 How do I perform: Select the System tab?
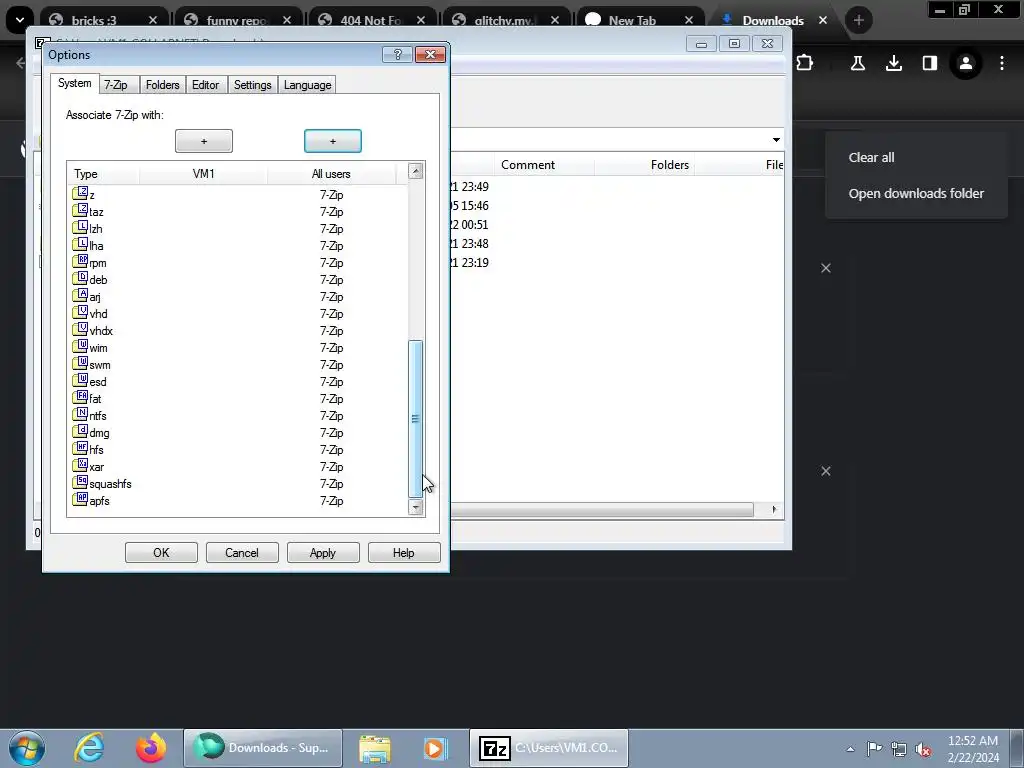pos(74,83)
